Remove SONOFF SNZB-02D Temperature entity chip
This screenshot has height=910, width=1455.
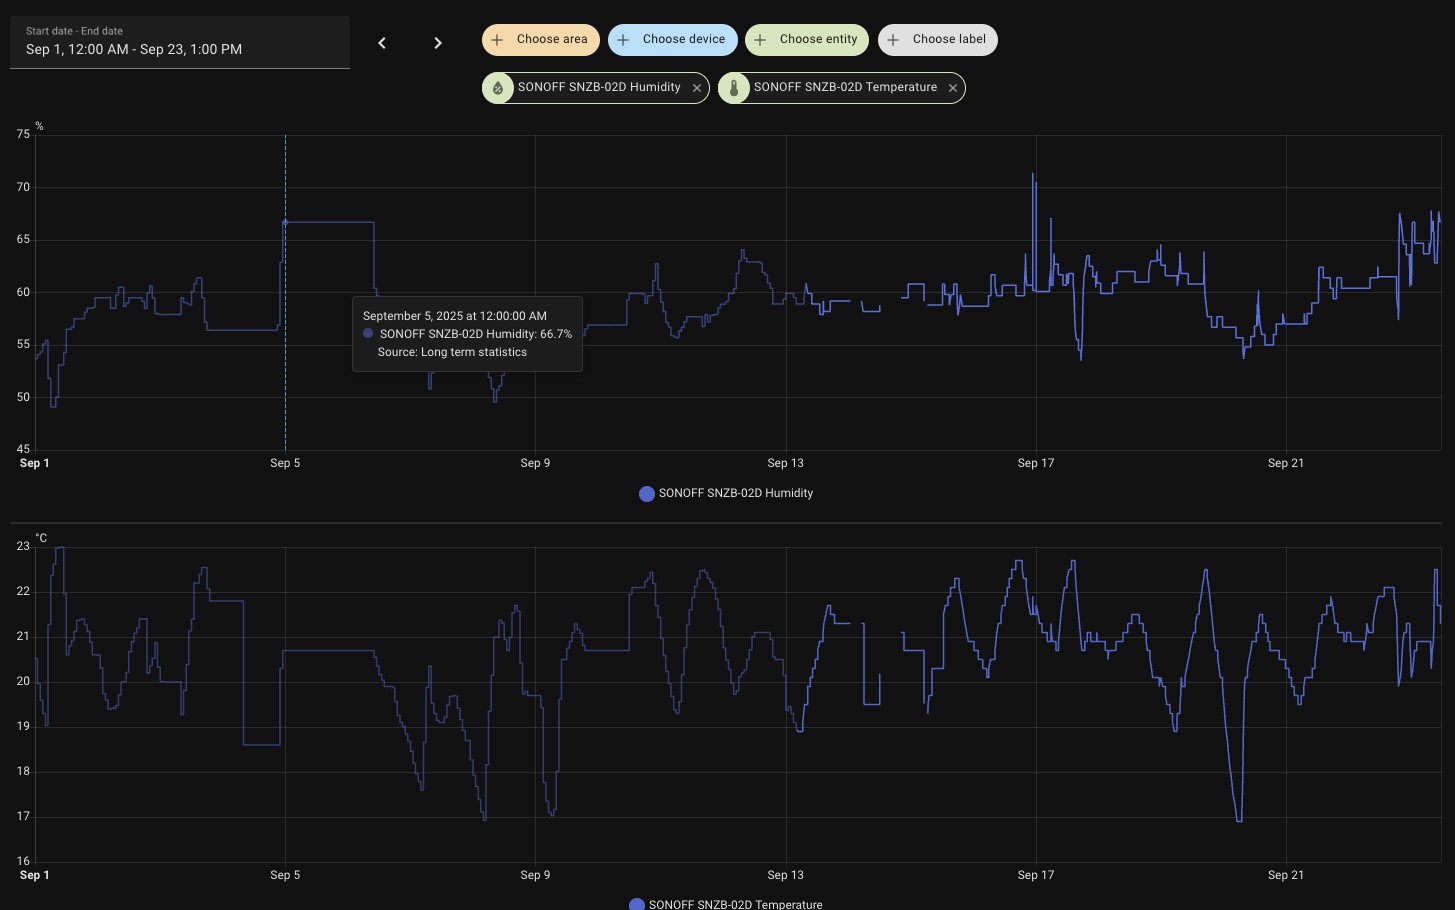953,88
